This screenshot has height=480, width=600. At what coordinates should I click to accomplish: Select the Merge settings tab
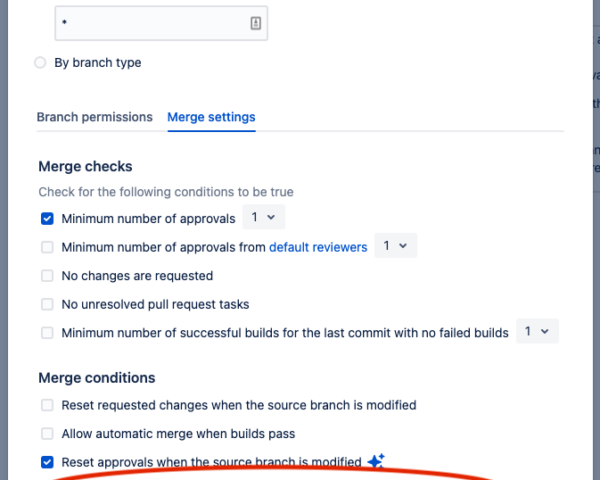coord(211,117)
